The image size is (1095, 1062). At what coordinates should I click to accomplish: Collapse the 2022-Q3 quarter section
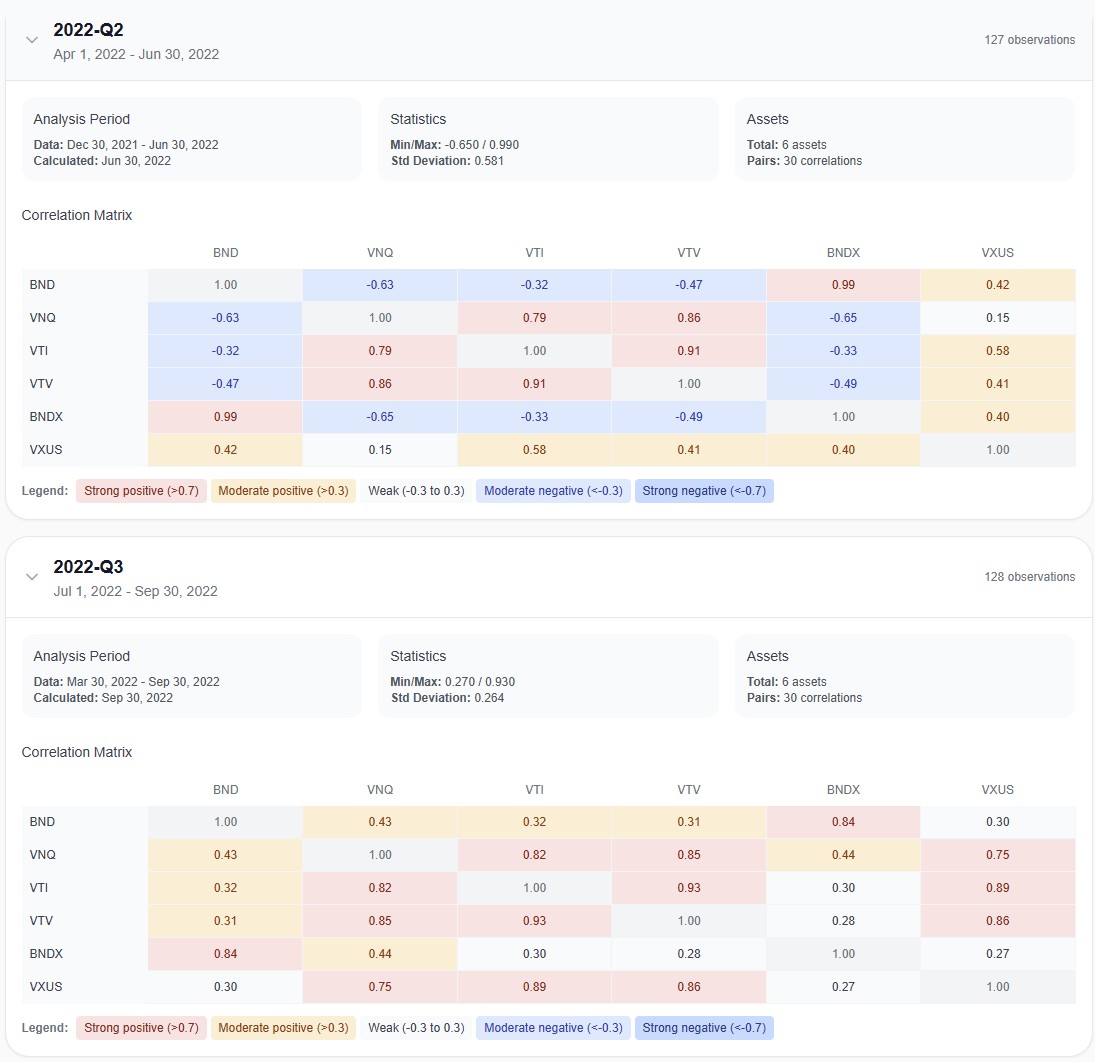pyautogui.click(x=31, y=577)
